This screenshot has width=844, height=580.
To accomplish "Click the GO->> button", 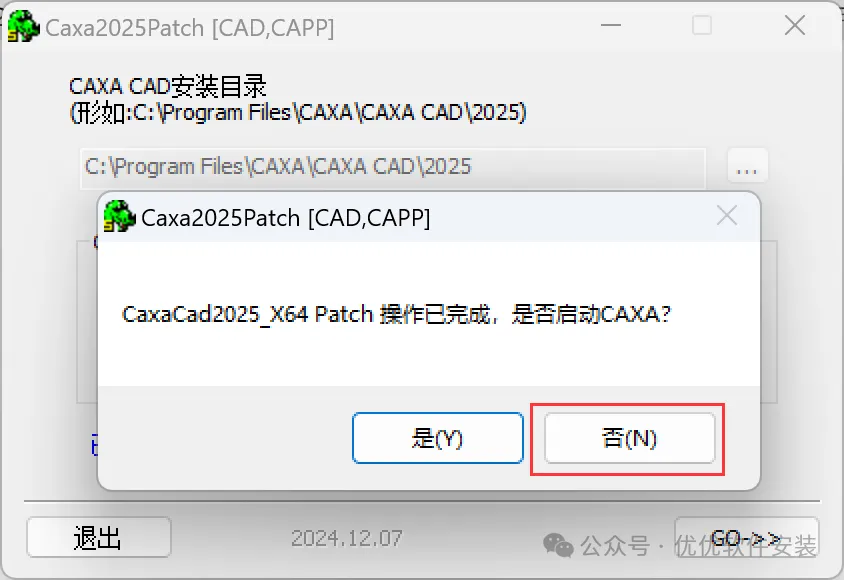I will tap(747, 537).
